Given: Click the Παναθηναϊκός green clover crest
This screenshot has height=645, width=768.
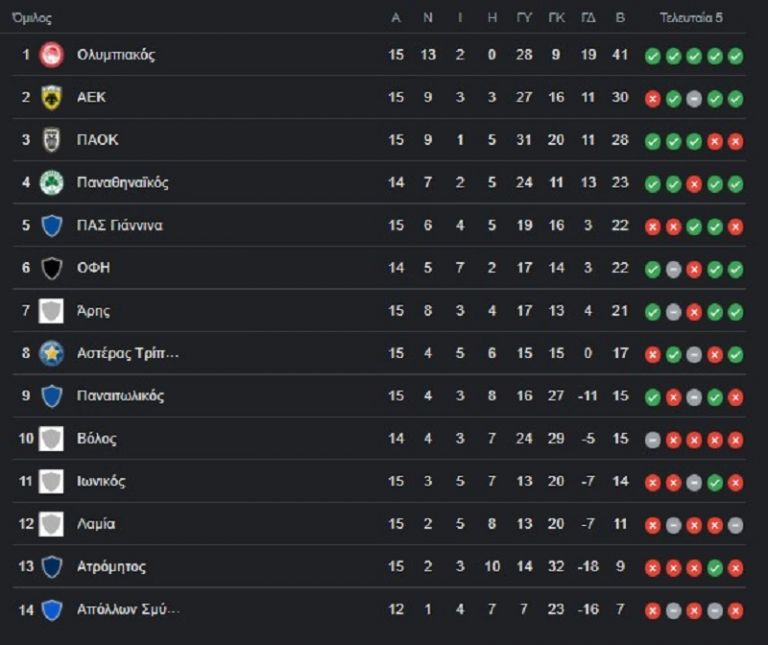Looking at the screenshot, I should 51,182.
